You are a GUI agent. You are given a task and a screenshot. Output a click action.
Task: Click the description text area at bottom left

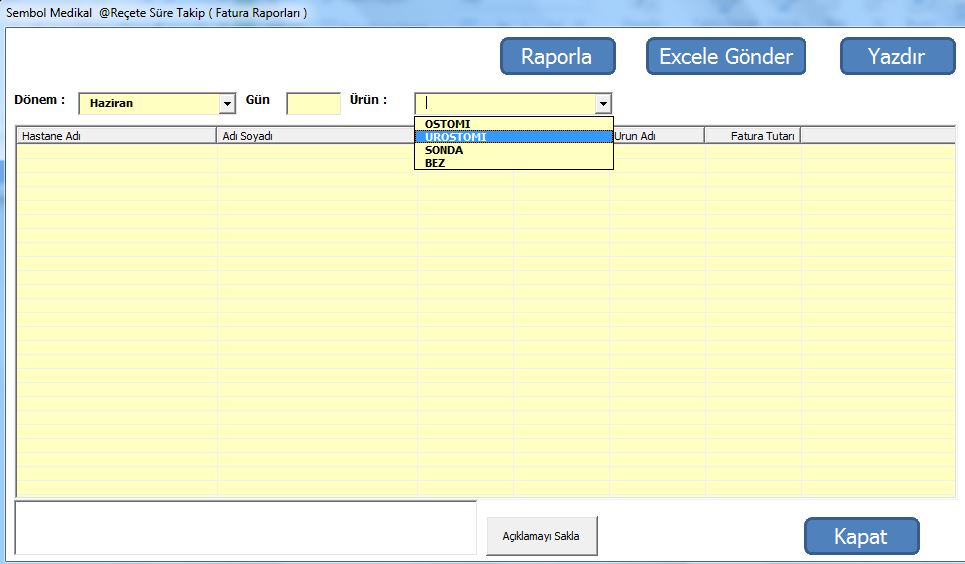[245, 527]
